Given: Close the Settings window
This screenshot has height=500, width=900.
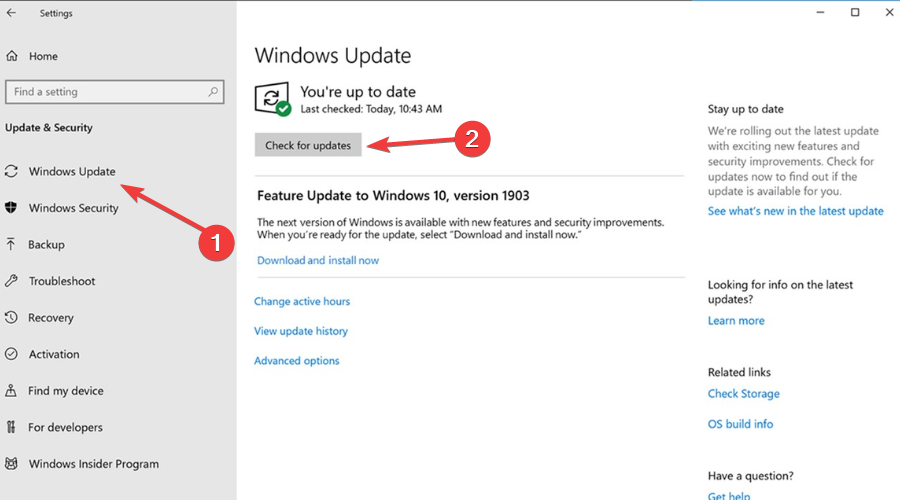Looking at the screenshot, I should (889, 13).
